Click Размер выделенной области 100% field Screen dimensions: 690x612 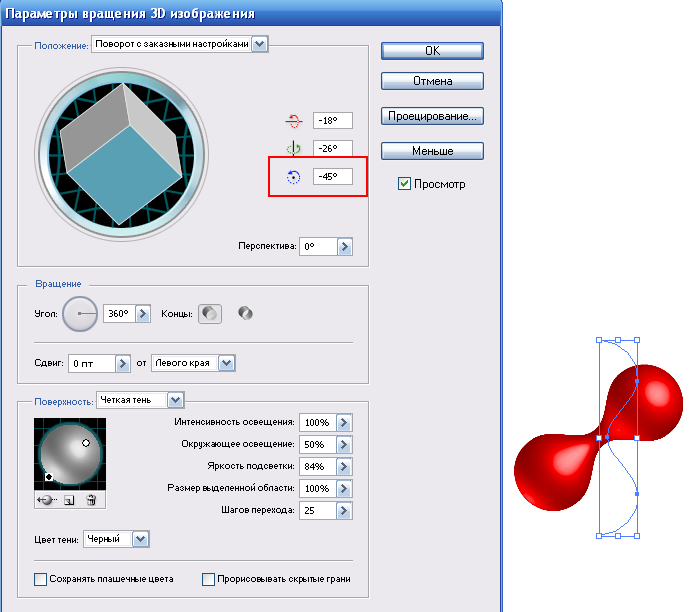318,488
